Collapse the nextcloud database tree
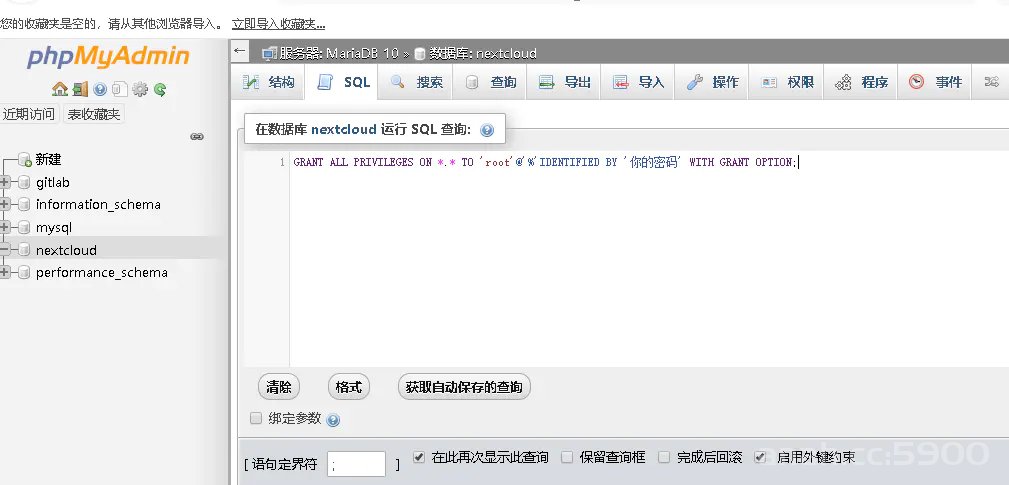Screen dimensions: 1009x485 pyautogui.click(x=5, y=250)
